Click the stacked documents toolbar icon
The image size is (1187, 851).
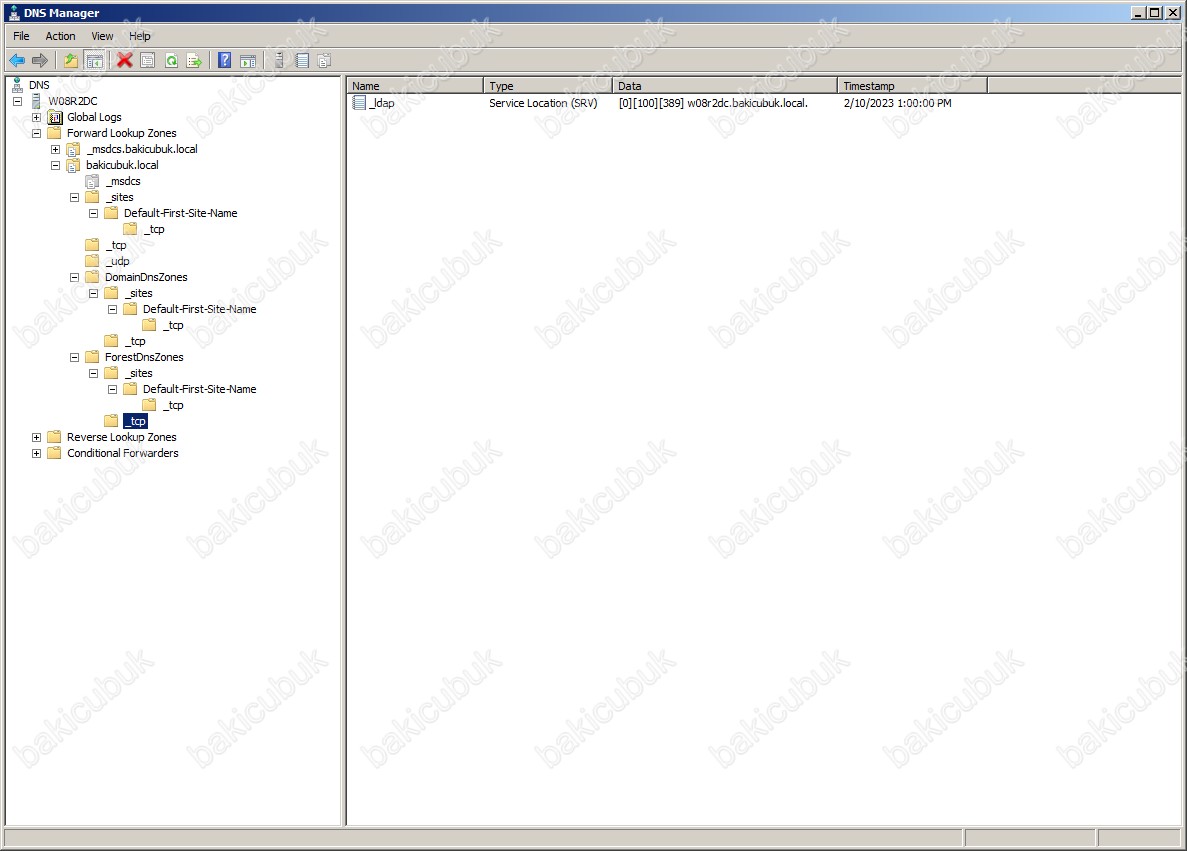[325, 61]
